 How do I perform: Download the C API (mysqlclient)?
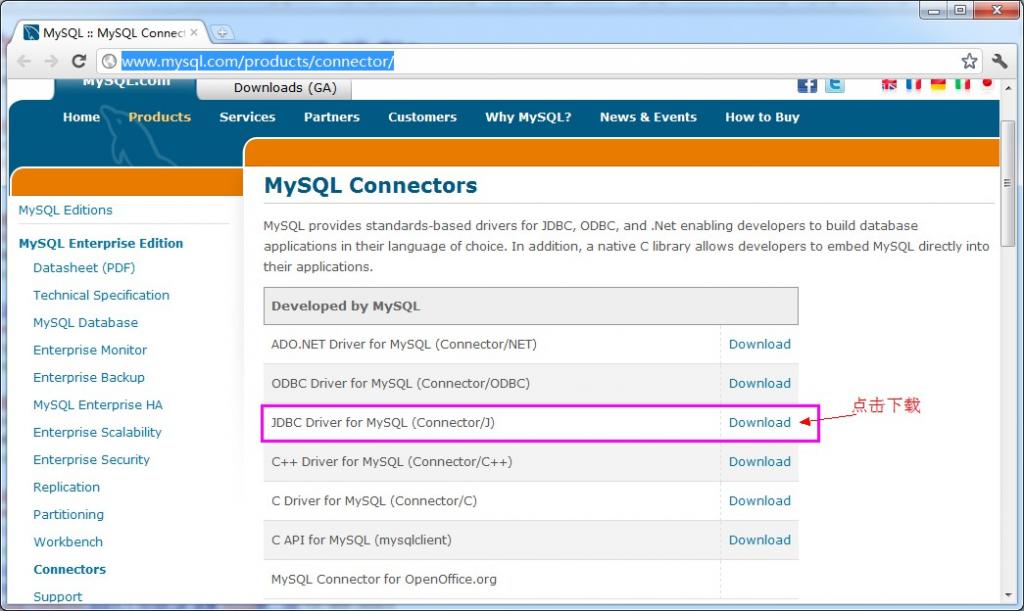click(760, 540)
